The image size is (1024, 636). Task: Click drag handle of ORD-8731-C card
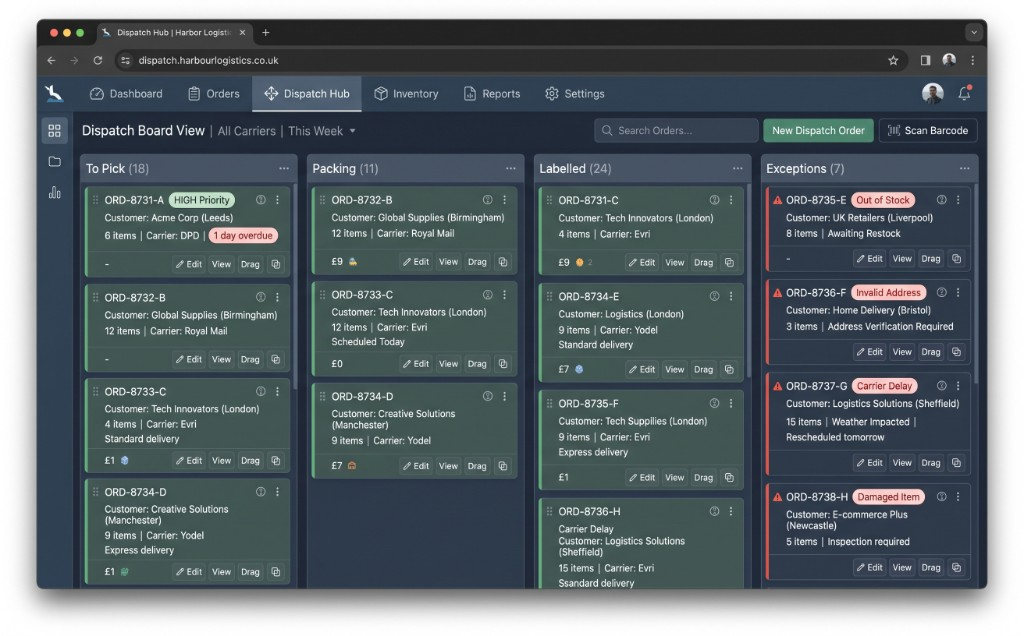point(549,200)
